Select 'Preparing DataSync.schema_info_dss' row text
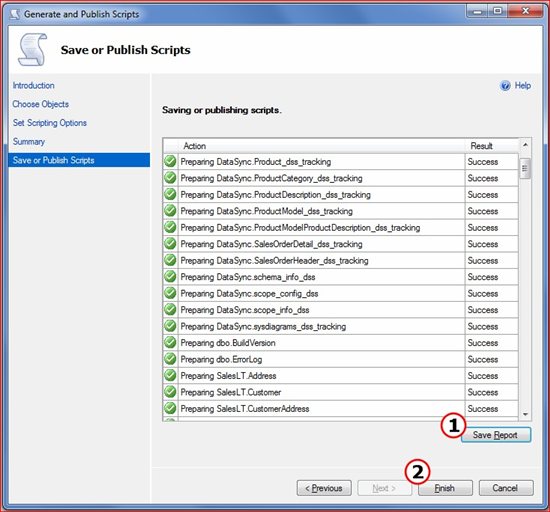The image size is (550, 512). point(248,277)
